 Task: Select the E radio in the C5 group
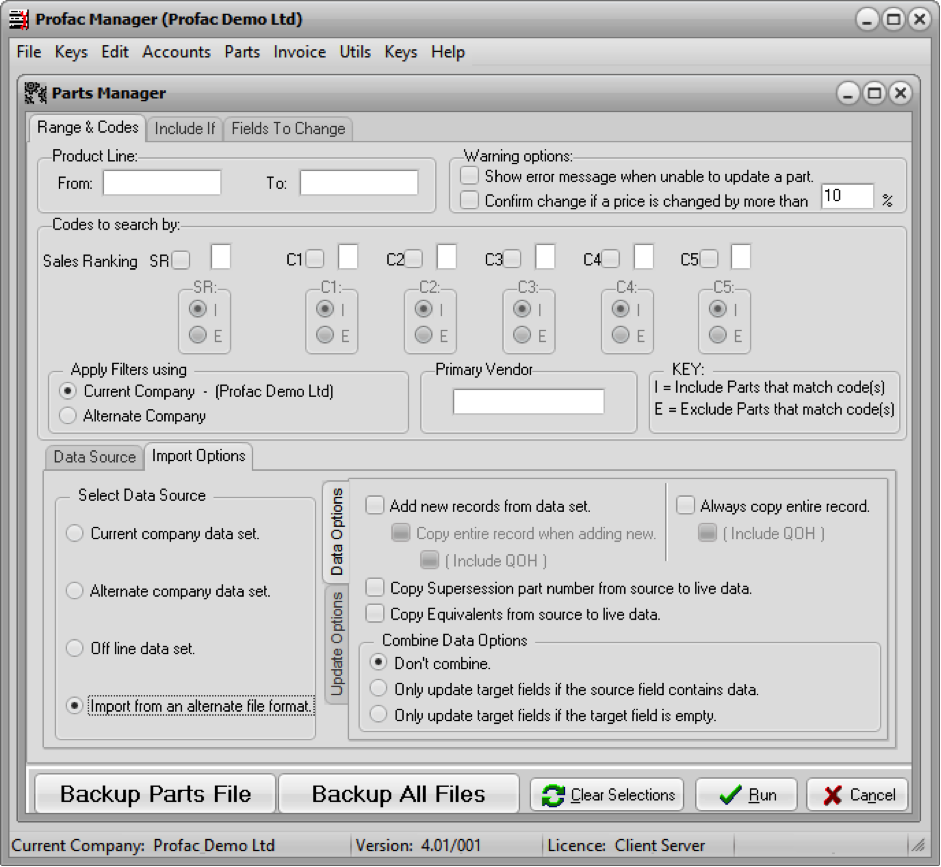(x=717, y=335)
